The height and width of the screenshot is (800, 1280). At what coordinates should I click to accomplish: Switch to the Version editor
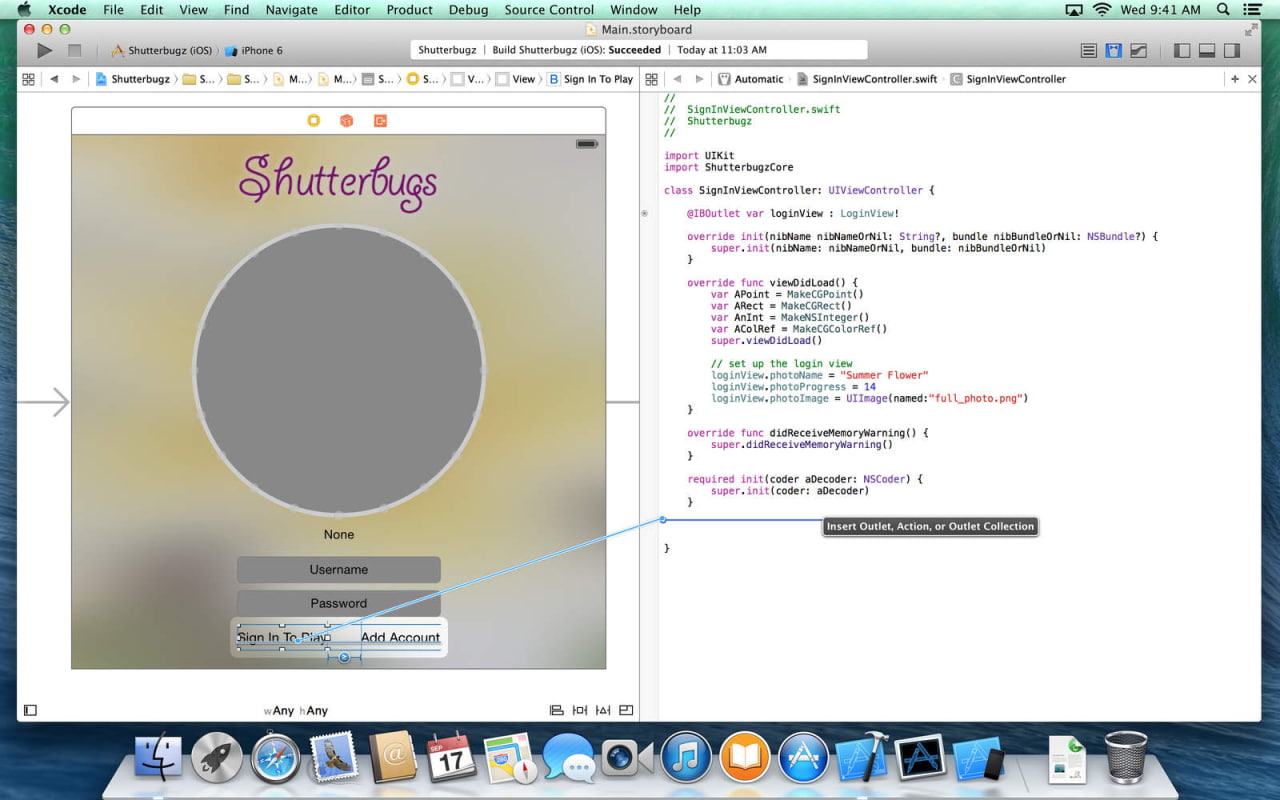[x=1138, y=50]
